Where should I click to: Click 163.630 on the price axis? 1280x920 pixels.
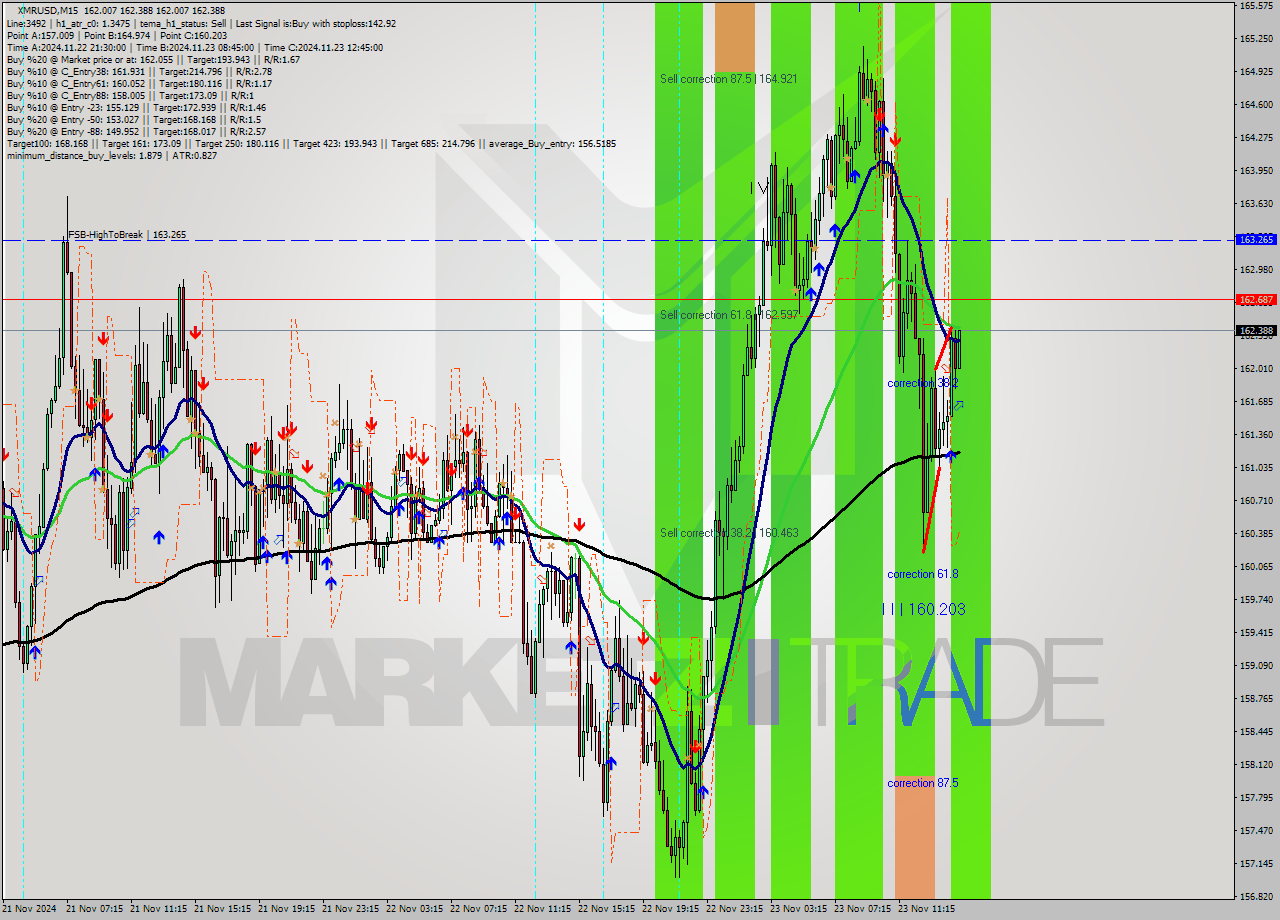coord(1255,204)
